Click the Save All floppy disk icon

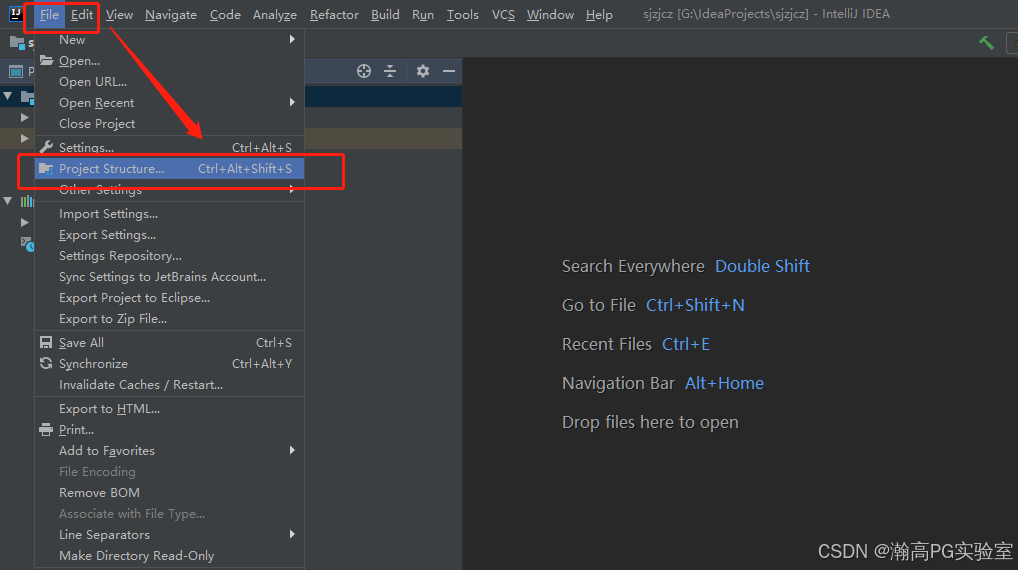[x=46, y=342]
